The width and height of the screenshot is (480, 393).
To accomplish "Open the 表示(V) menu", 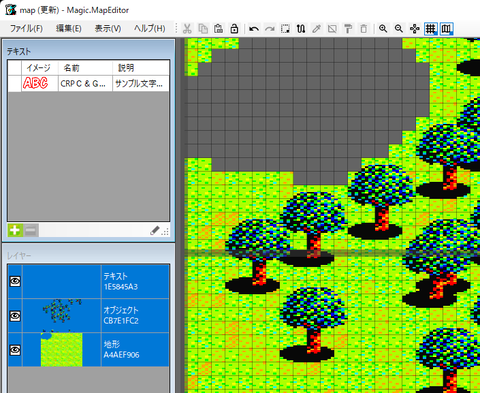I will (x=108, y=29).
